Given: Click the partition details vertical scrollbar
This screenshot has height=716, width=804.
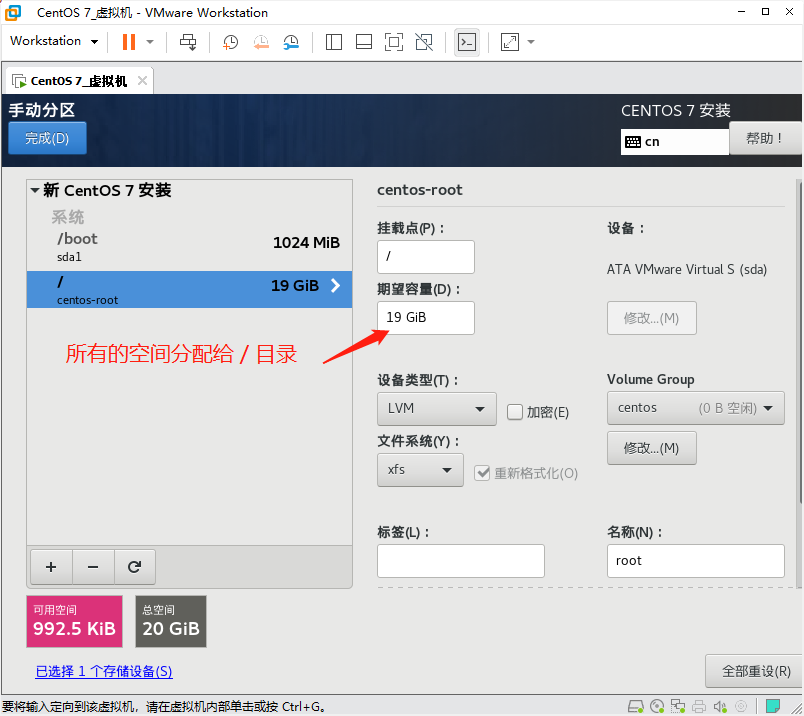Looking at the screenshot, I should (x=799, y=342).
